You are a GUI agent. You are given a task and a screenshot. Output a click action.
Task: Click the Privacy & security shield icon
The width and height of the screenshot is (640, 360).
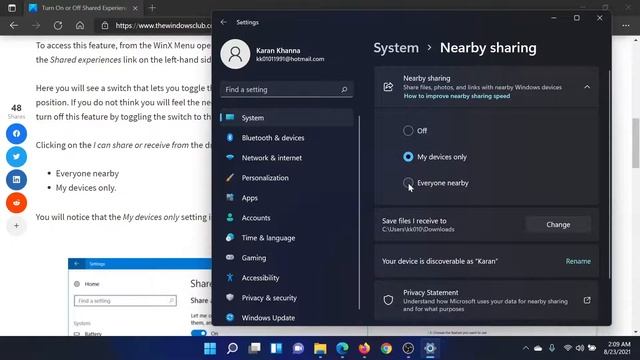[230, 298]
